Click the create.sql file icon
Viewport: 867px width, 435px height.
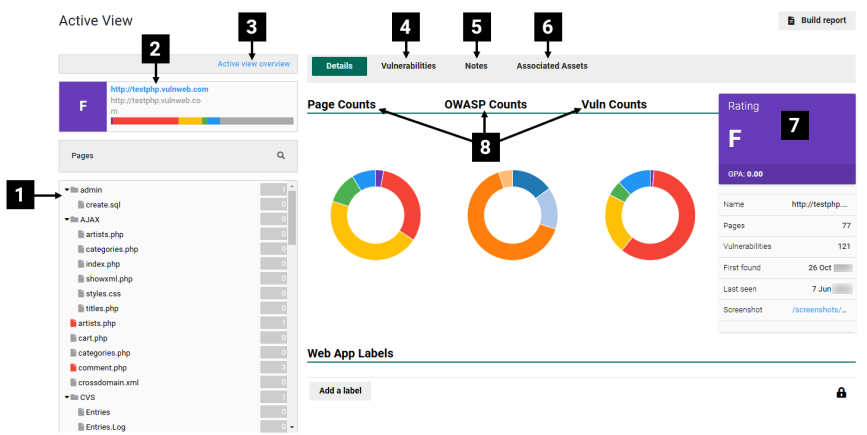click(x=81, y=205)
